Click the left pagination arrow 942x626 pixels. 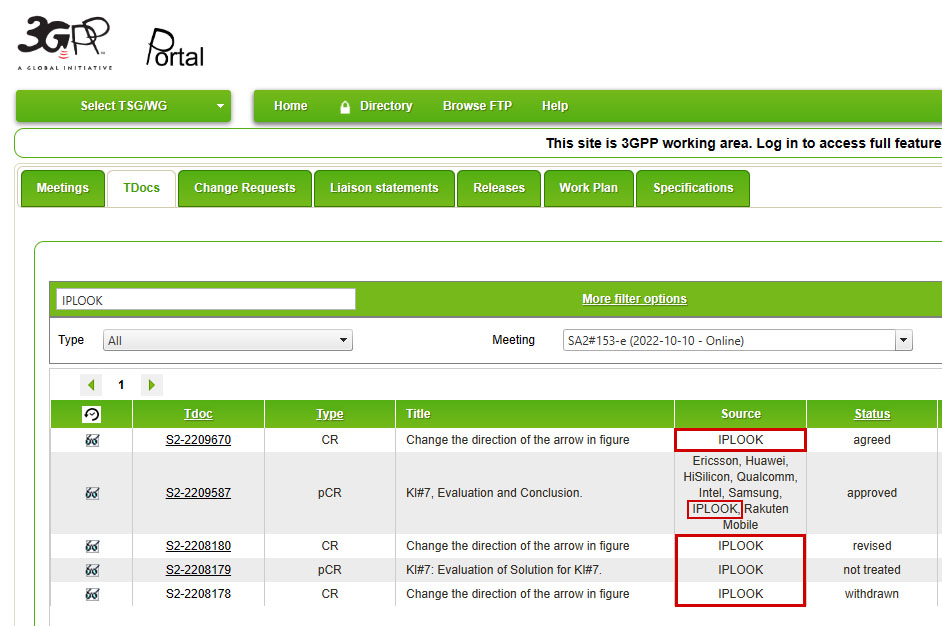tap(91, 385)
